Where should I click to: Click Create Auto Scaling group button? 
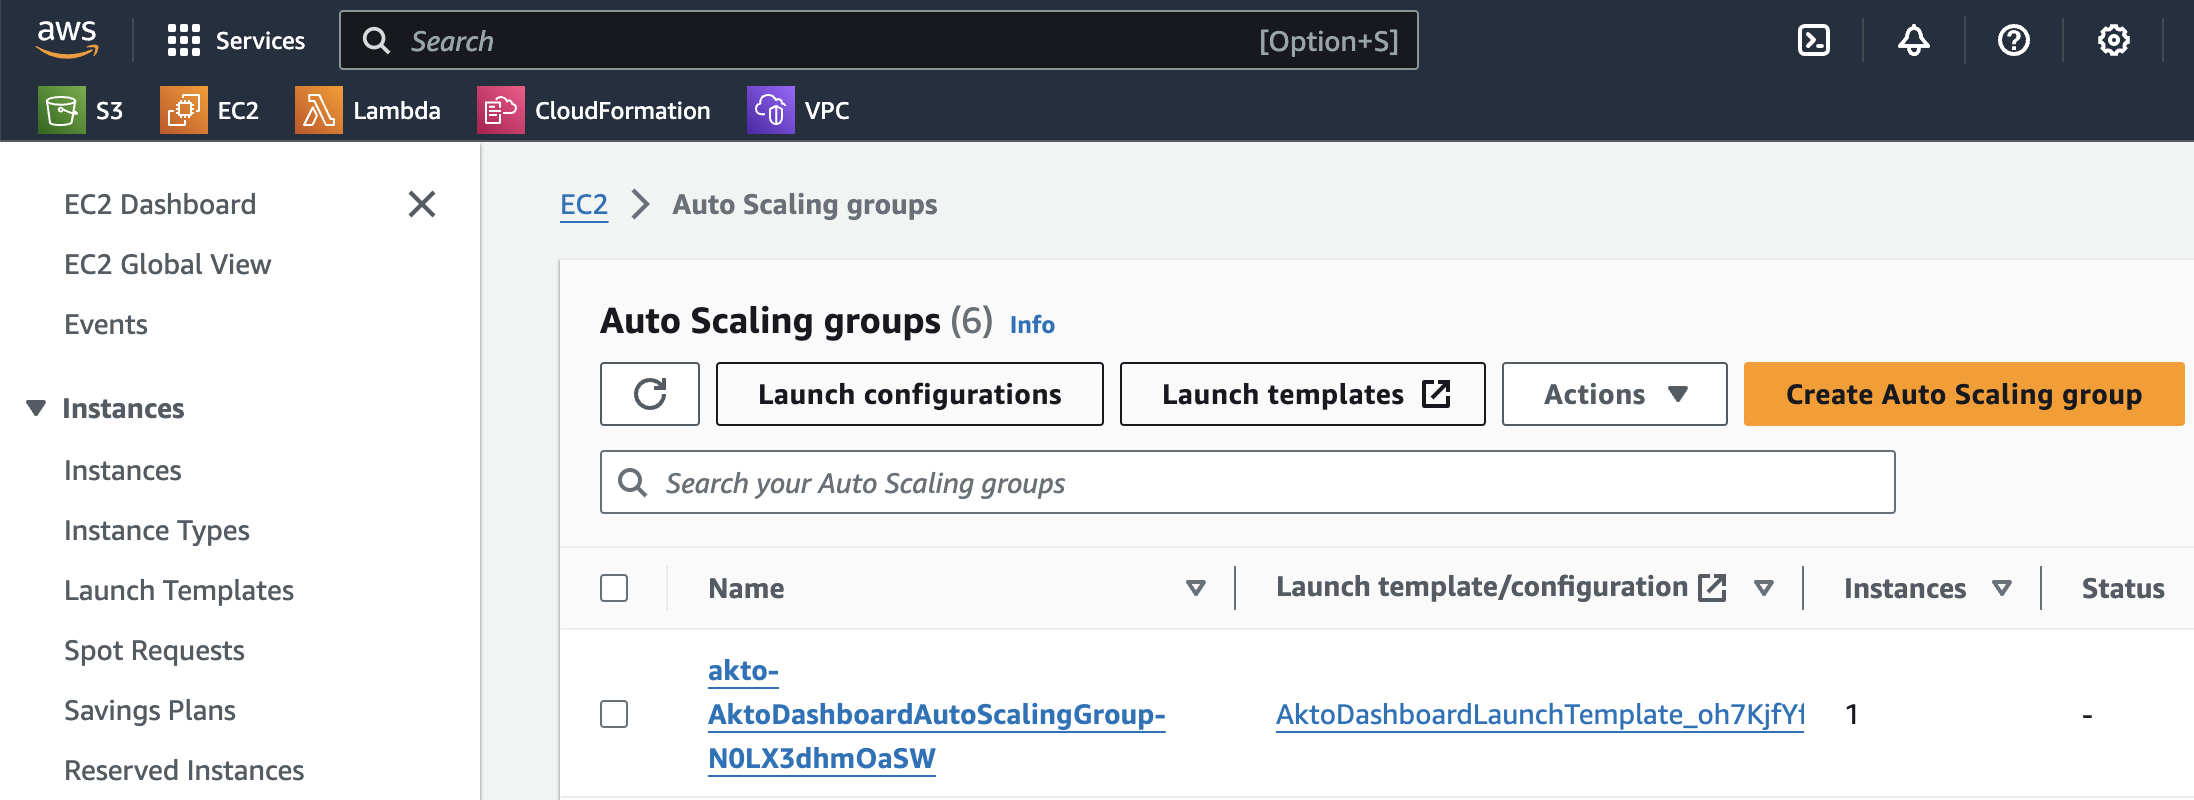(x=1964, y=394)
